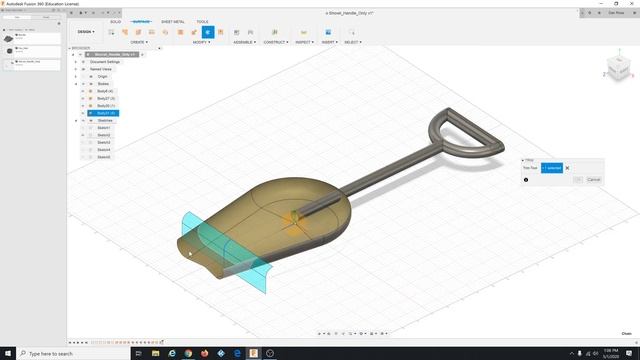
Task: Switch to the Surface tab
Action: coord(142,22)
